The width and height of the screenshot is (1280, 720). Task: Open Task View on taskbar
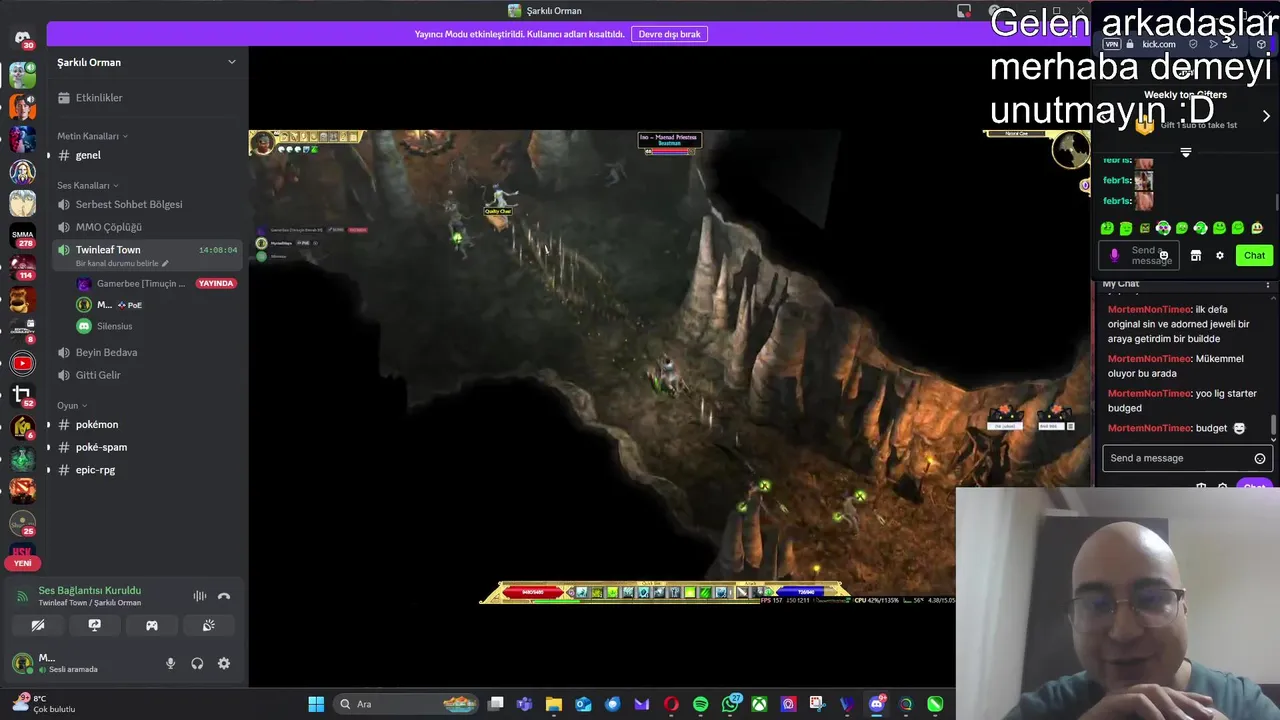coord(496,704)
